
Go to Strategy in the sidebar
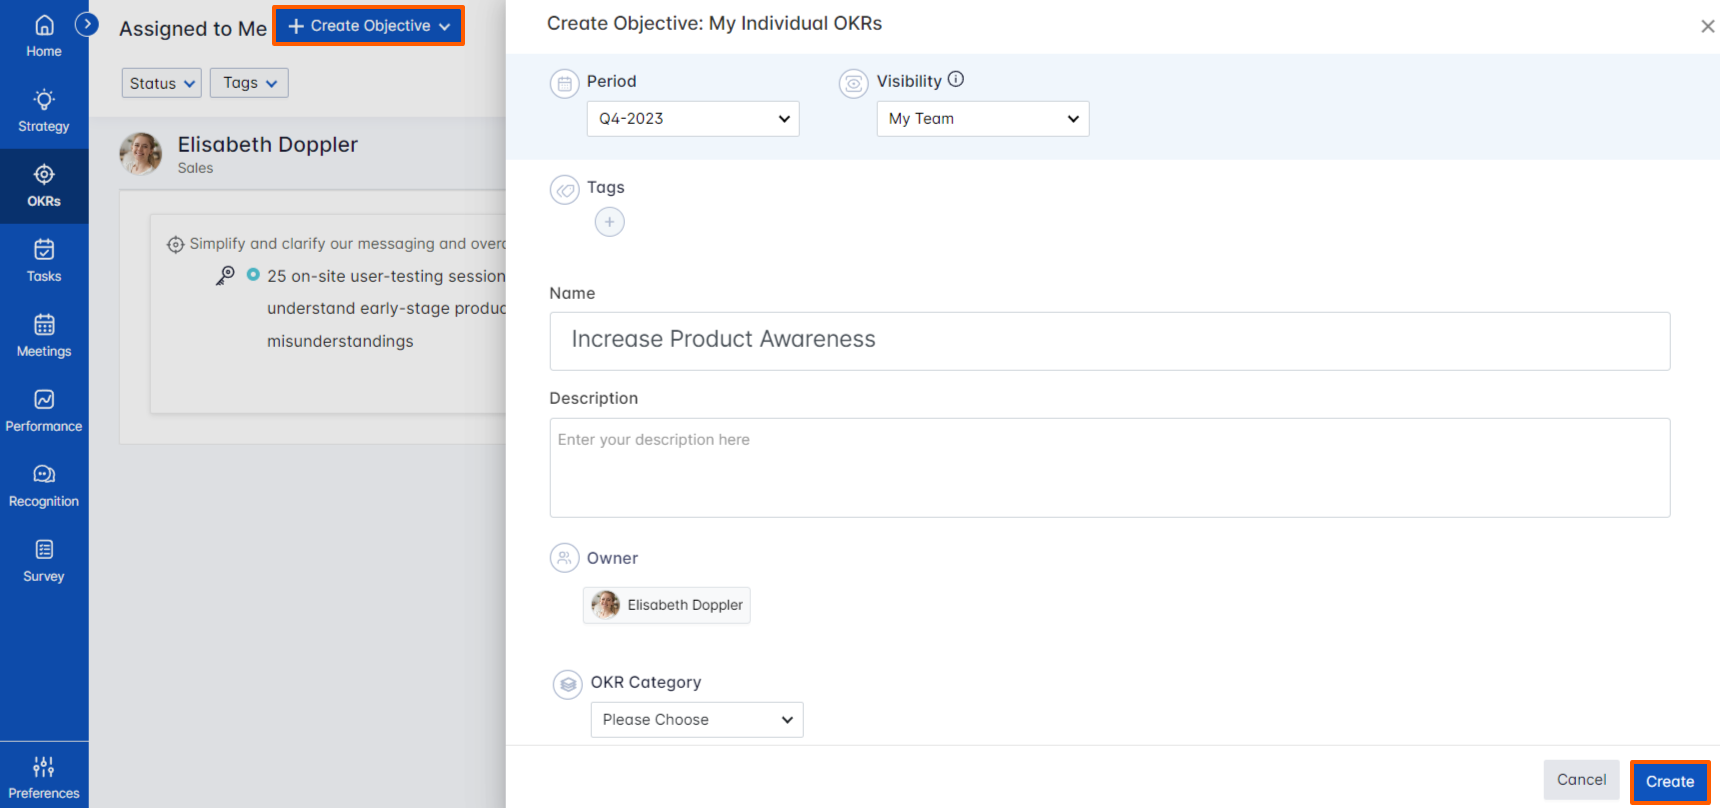tap(44, 111)
